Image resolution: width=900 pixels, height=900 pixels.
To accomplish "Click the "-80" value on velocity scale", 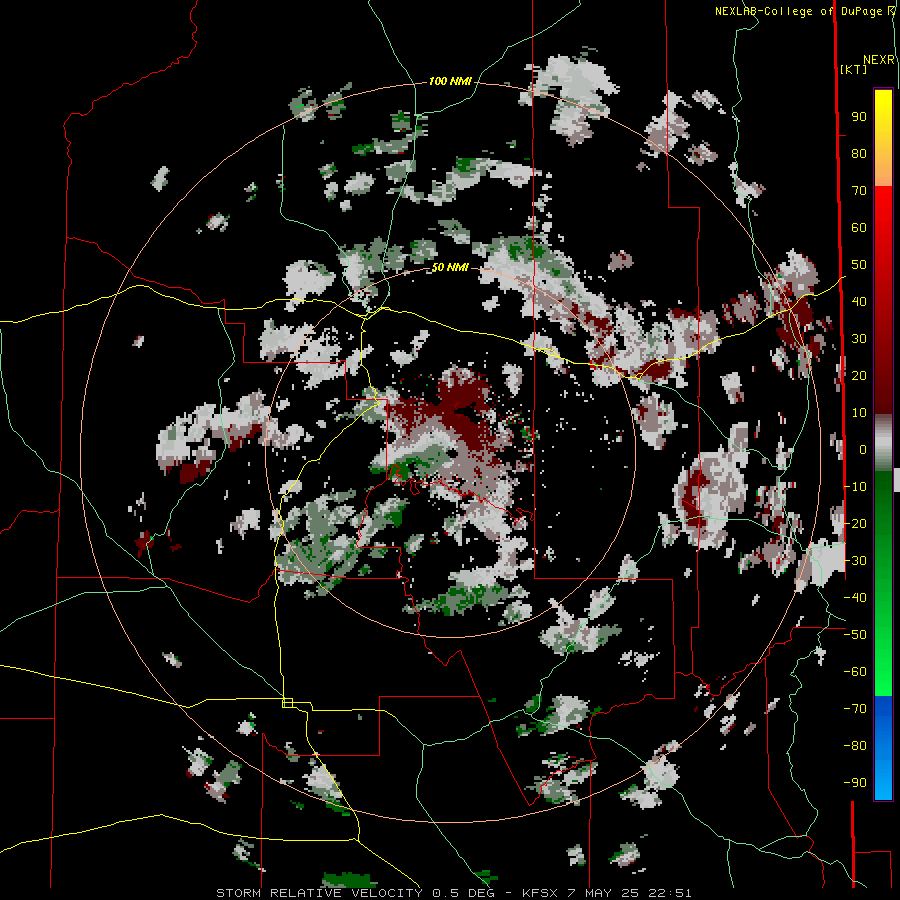I will click(x=855, y=746).
